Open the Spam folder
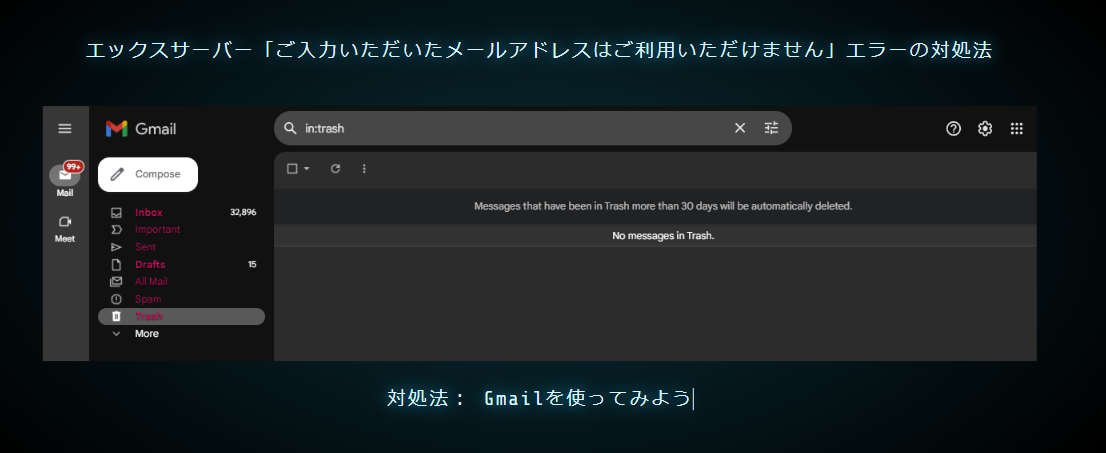Viewport: 1106px width, 453px height. pyautogui.click(x=148, y=299)
